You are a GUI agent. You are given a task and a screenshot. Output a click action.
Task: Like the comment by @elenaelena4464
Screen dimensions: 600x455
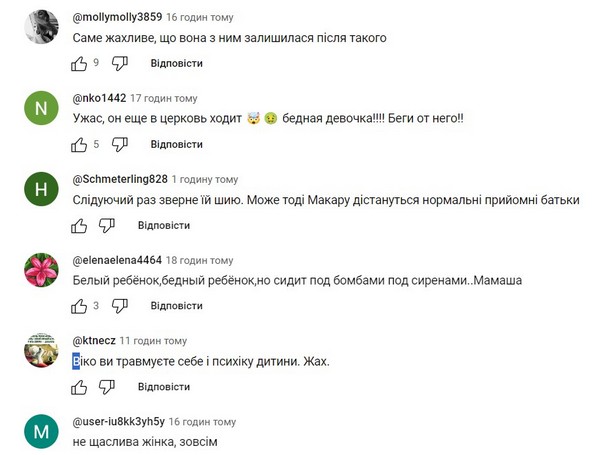[x=80, y=306]
